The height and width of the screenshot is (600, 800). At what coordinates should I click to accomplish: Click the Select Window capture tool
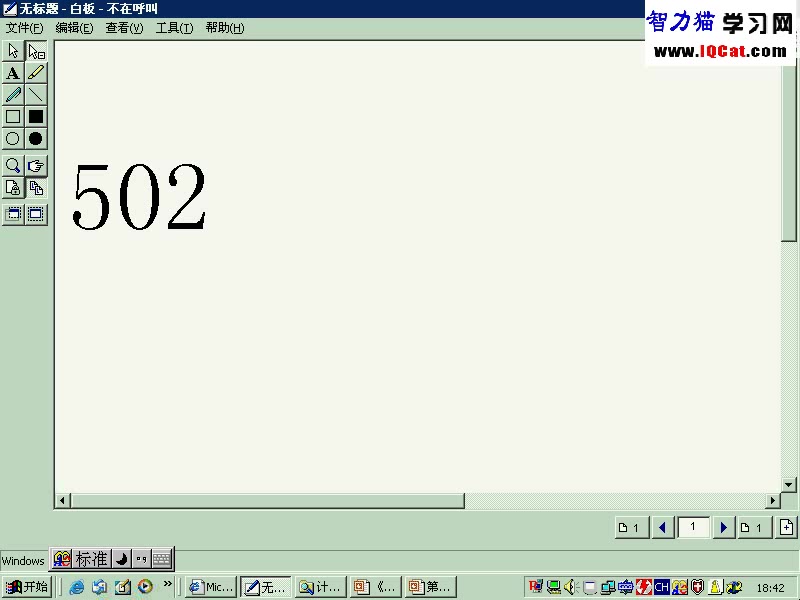13,214
